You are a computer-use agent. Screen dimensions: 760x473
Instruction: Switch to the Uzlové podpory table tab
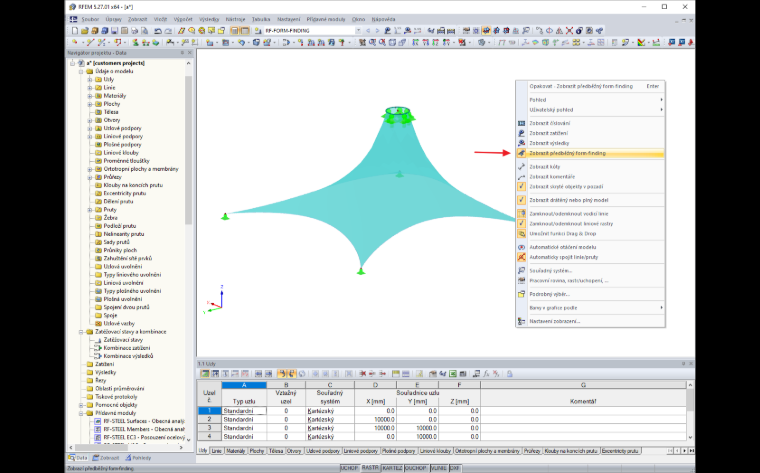(x=323, y=451)
